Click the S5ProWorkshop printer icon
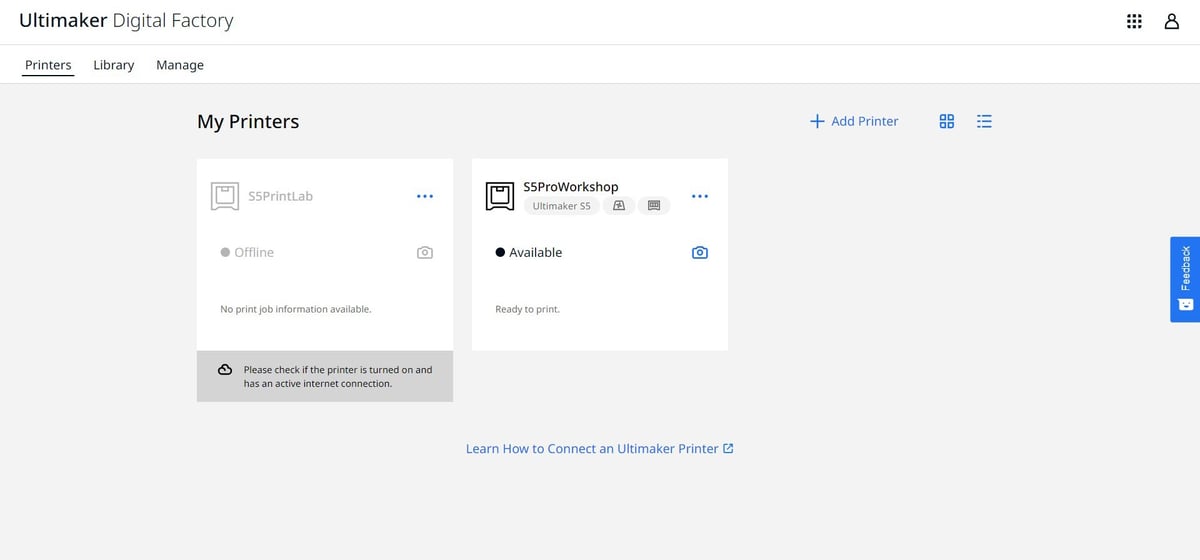The image size is (1200, 560). point(500,196)
